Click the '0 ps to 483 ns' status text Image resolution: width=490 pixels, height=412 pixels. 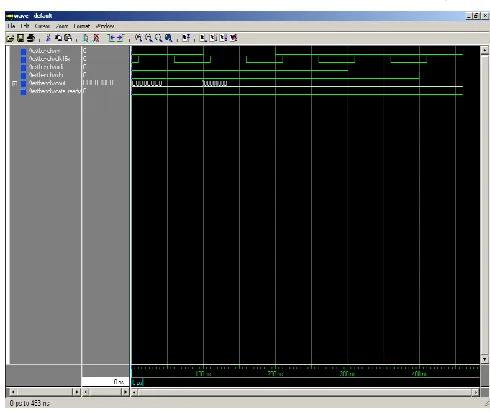(x=29, y=403)
